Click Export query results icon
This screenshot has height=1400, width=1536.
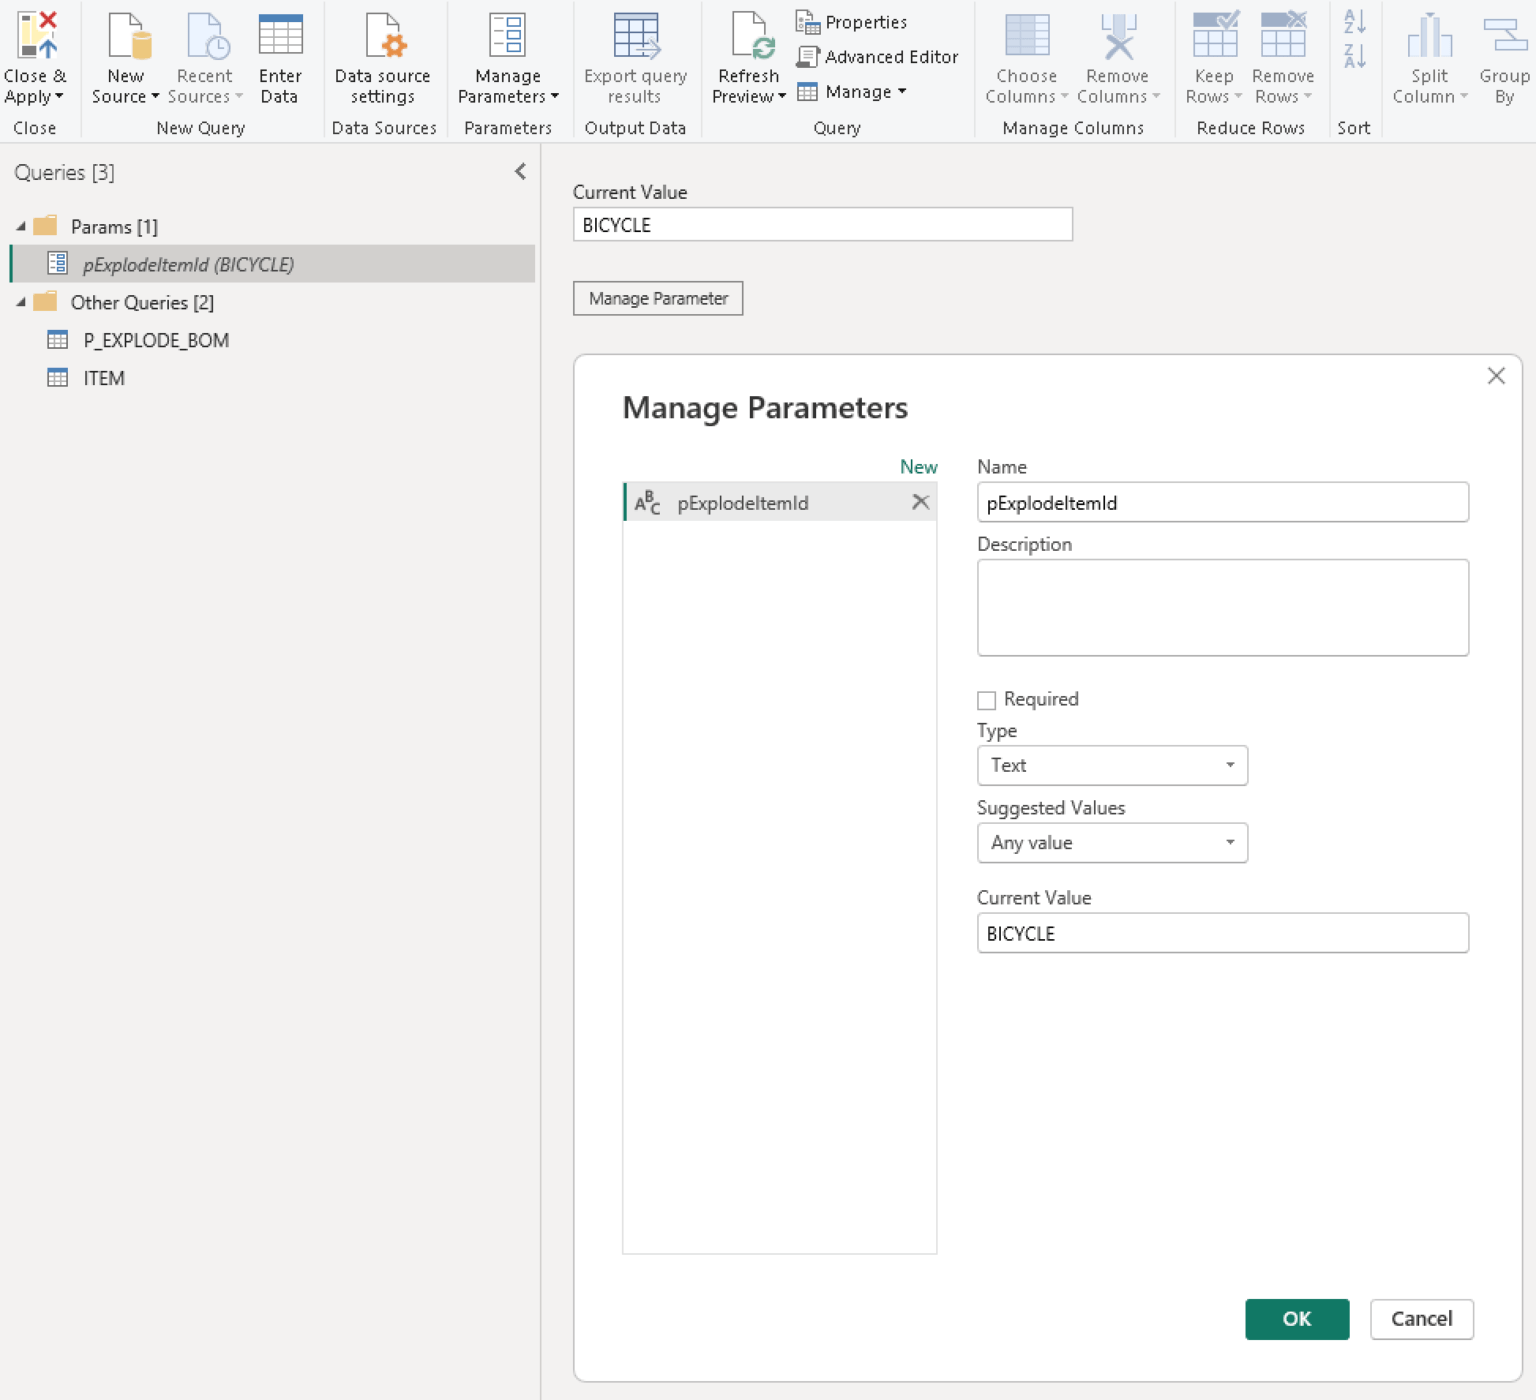pos(636,35)
